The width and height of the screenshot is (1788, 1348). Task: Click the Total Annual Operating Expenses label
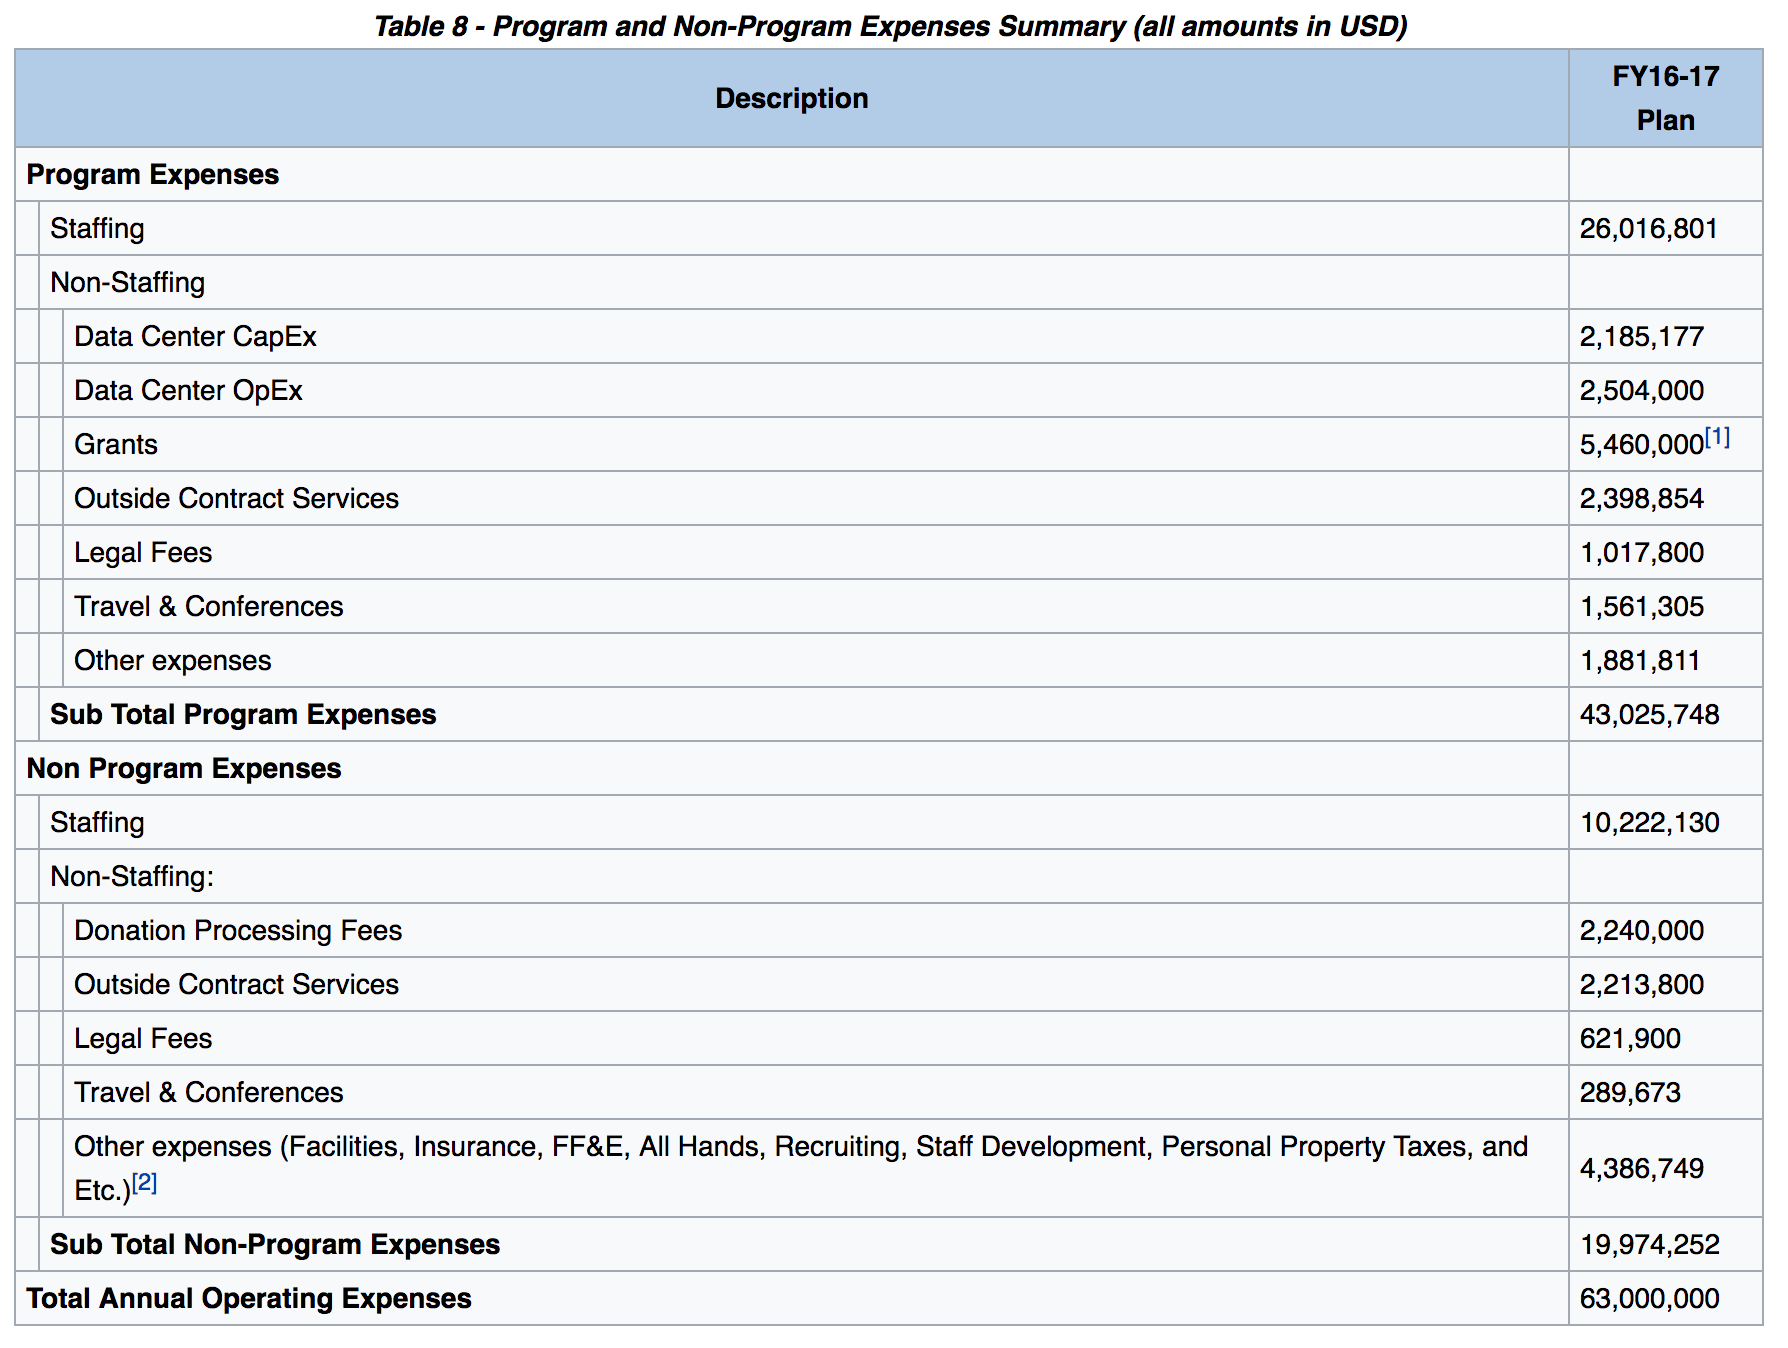coord(249,1298)
